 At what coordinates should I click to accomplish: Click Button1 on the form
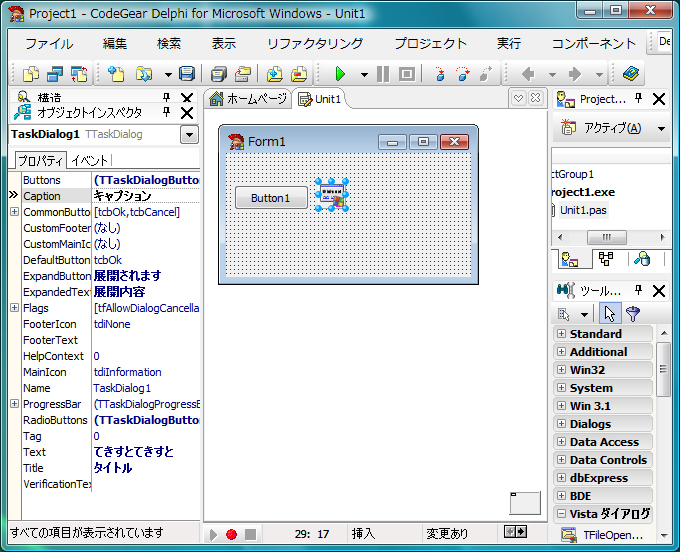click(x=271, y=198)
